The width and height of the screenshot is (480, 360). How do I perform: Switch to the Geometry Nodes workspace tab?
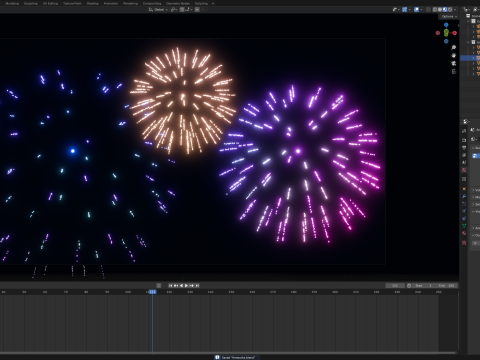[x=178, y=3]
